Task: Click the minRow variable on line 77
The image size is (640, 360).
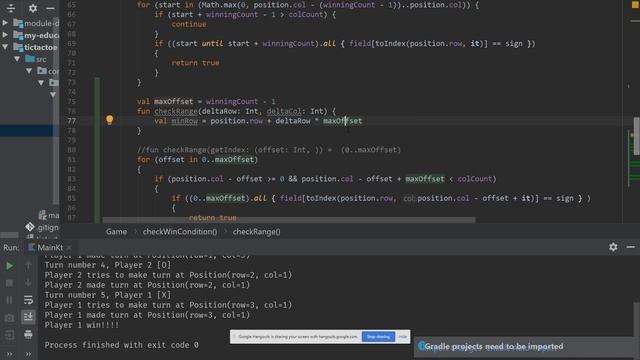Action: [184, 121]
